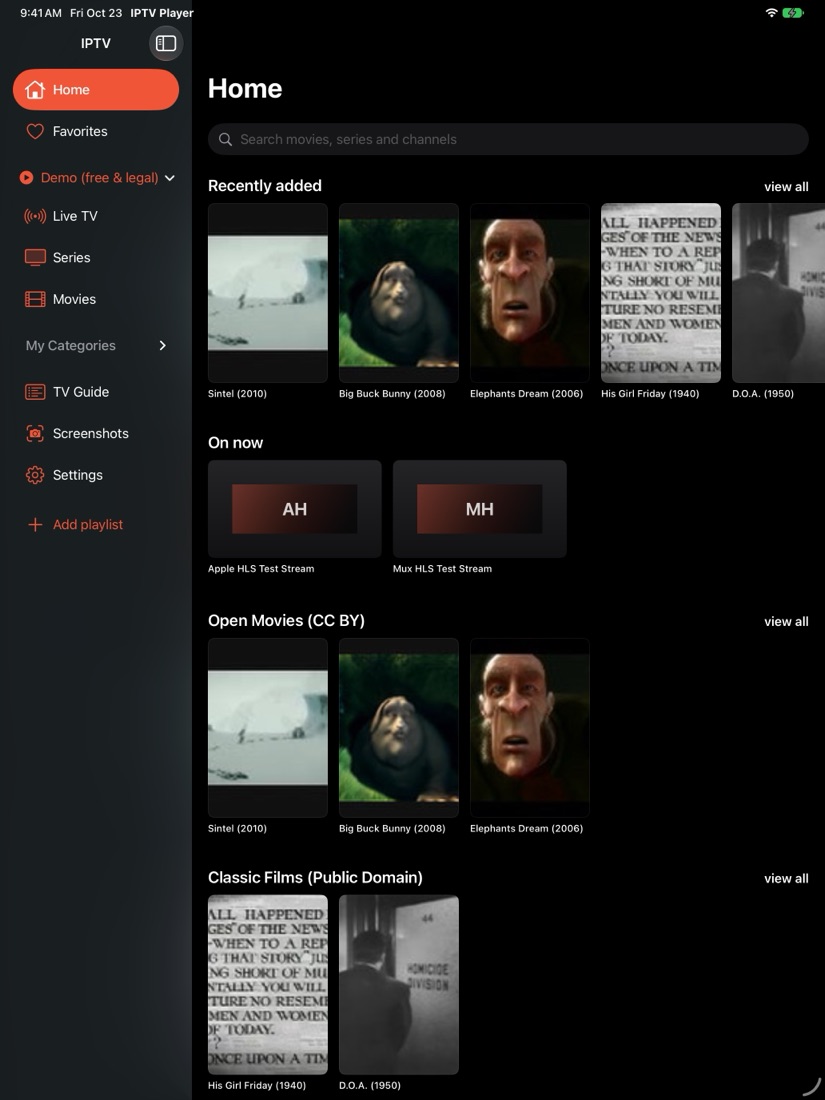Click 'Mux HLS Test Stream' caption text
This screenshot has height=1100, width=825.
(442, 569)
